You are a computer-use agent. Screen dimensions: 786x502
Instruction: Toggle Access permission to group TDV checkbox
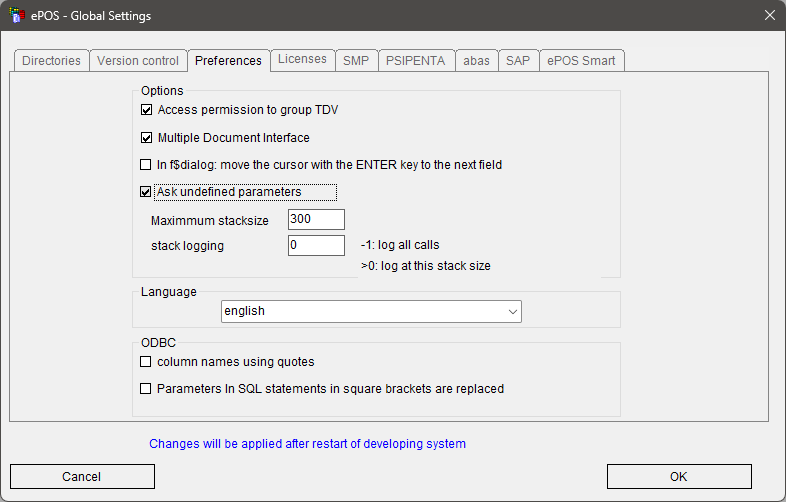coord(146,110)
